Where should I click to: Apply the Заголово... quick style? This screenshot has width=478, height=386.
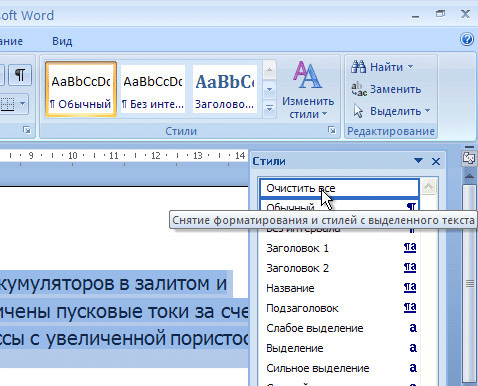225,89
